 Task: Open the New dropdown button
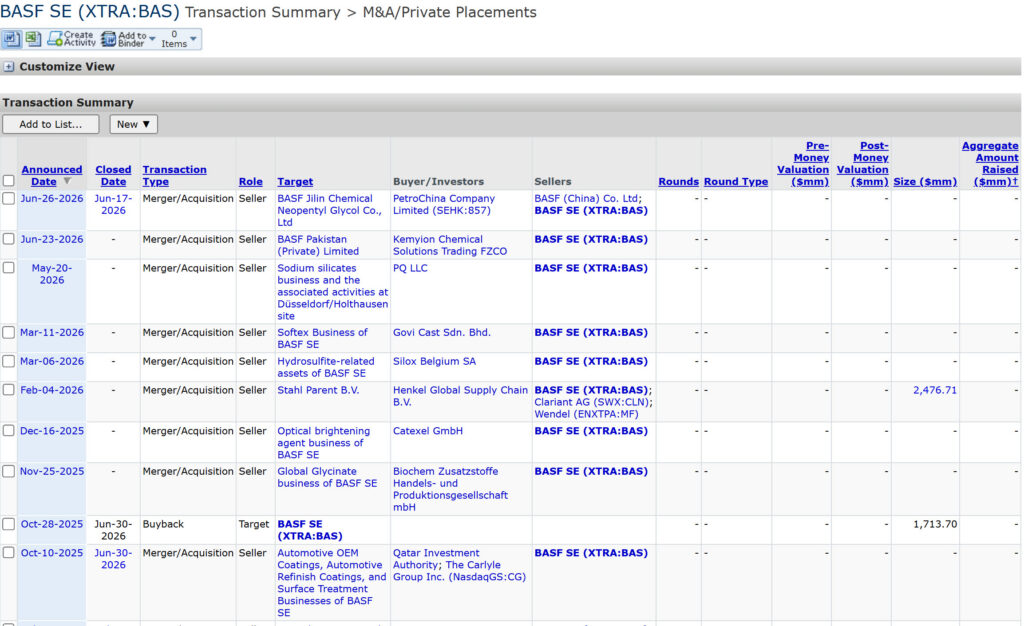point(133,124)
